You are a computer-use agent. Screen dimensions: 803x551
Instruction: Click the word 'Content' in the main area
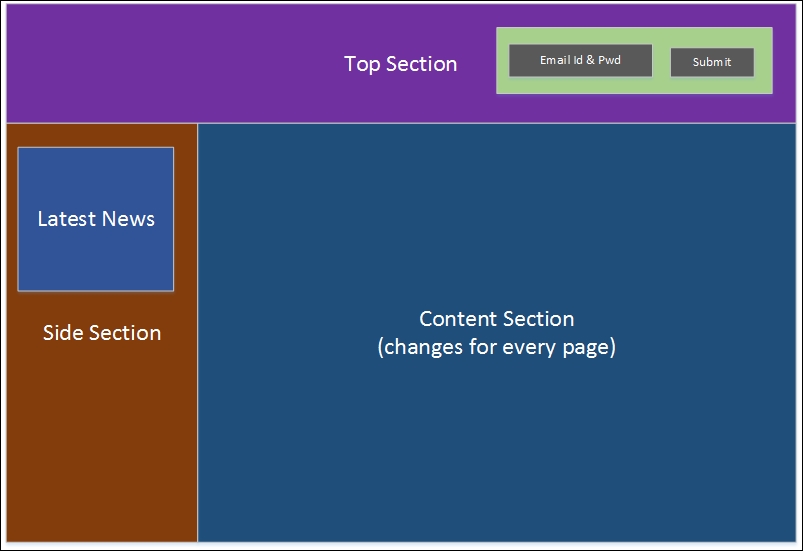[454, 319]
